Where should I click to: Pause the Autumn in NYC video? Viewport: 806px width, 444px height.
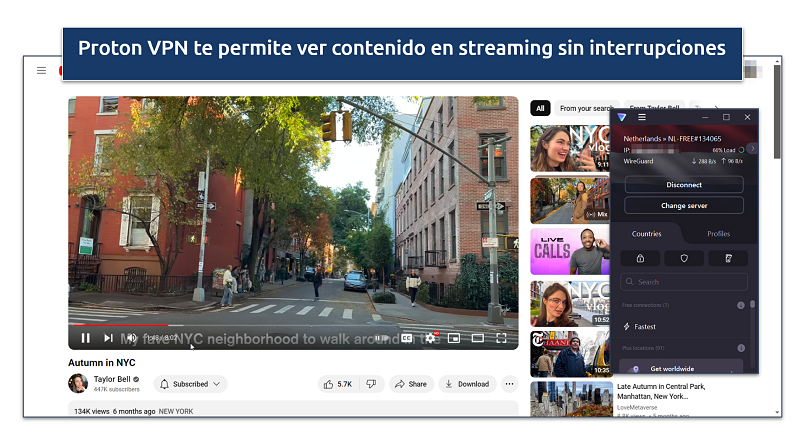coord(86,338)
